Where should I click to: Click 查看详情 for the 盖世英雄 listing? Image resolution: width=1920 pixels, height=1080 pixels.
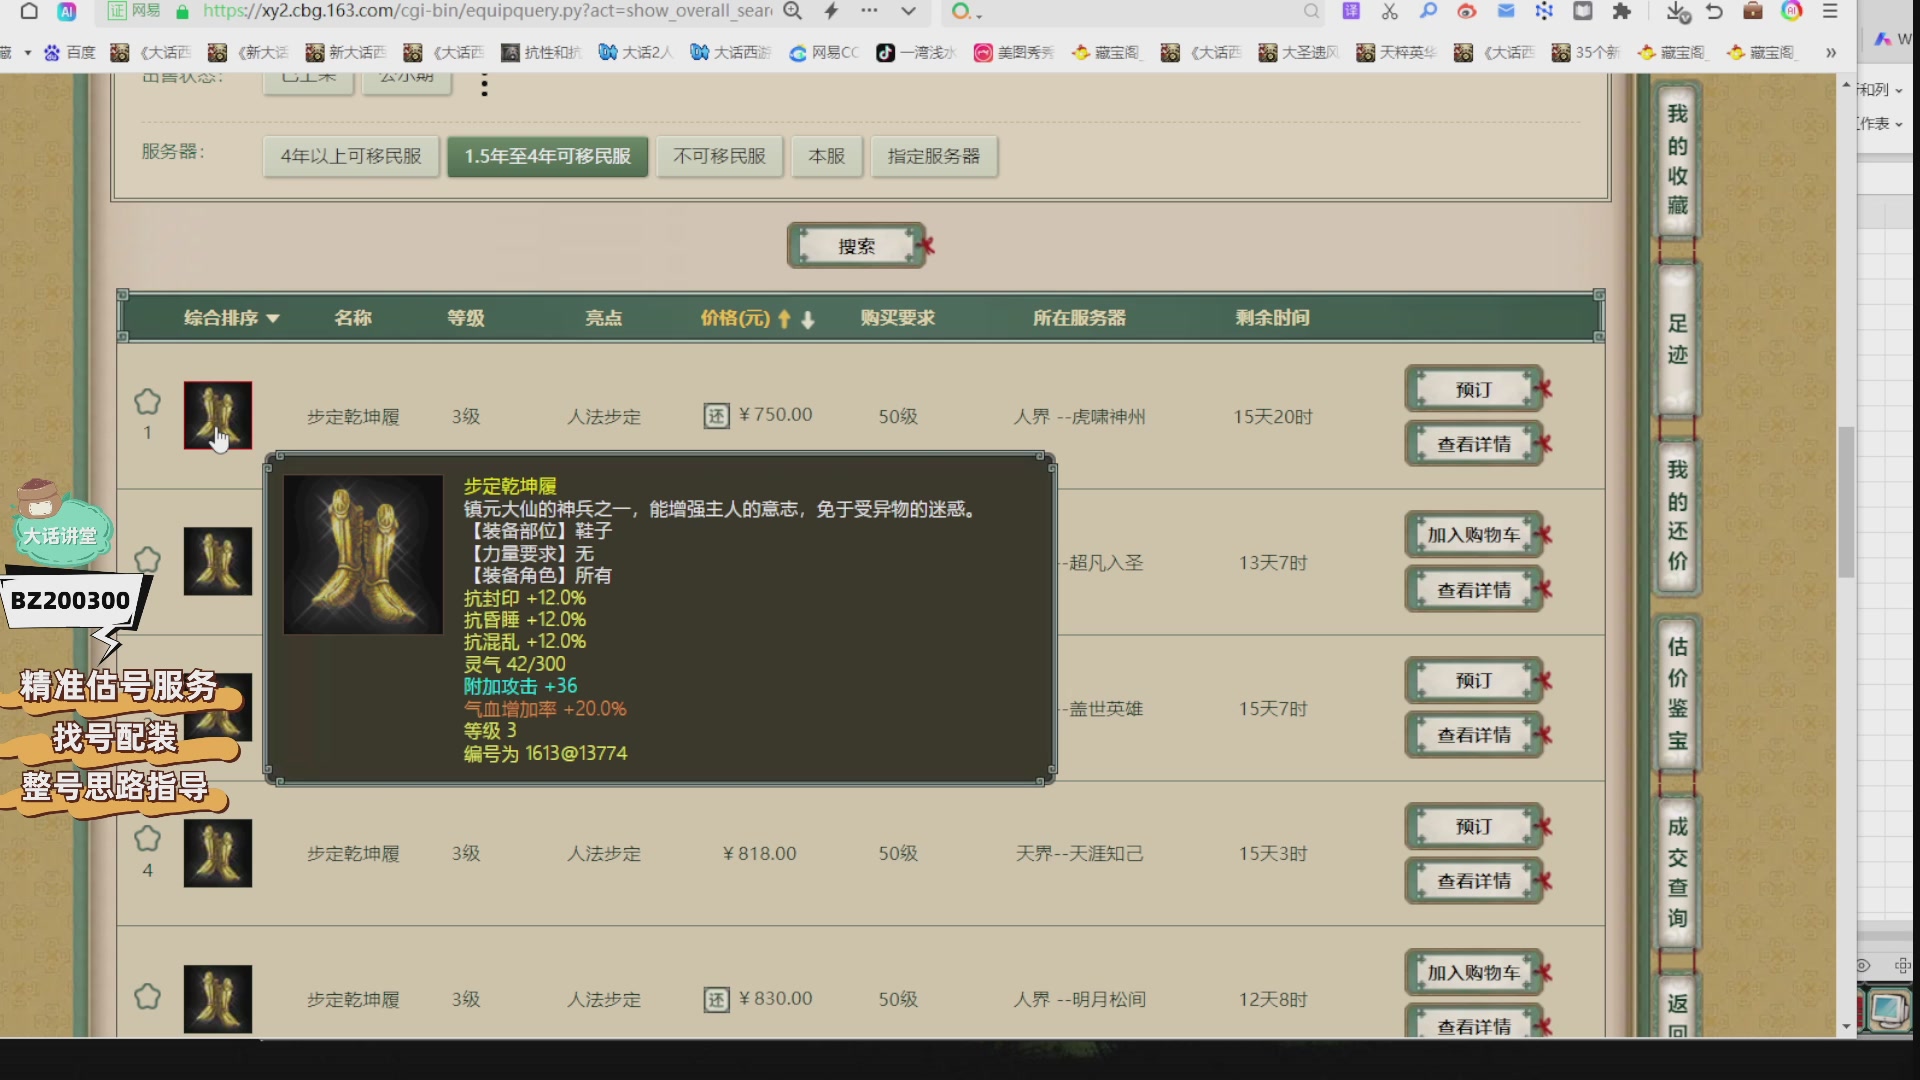pos(1474,735)
